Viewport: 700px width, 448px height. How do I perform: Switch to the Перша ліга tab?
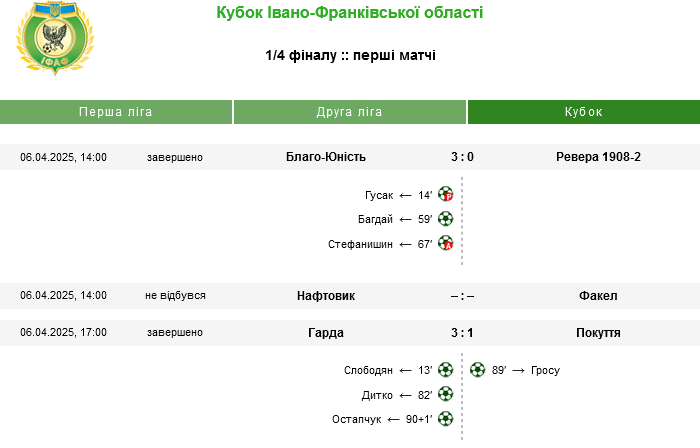(116, 112)
